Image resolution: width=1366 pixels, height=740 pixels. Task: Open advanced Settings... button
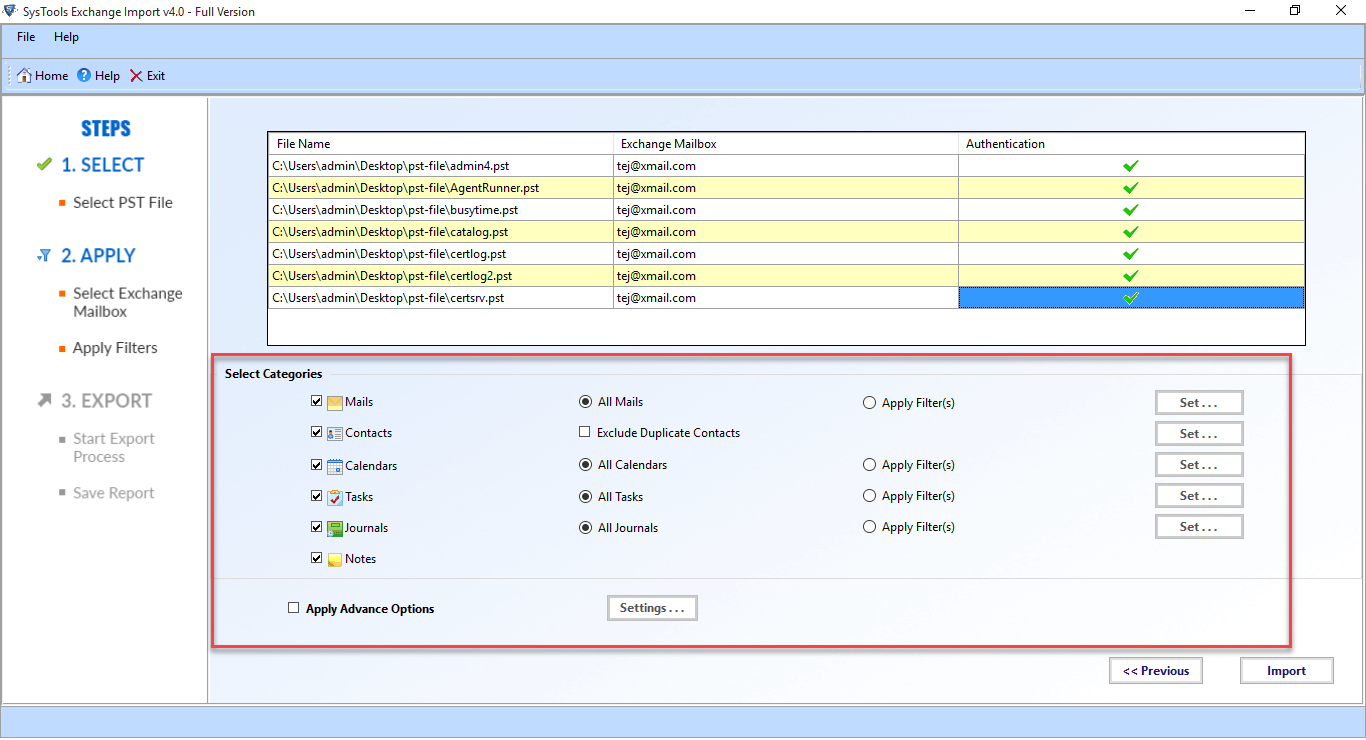651,608
